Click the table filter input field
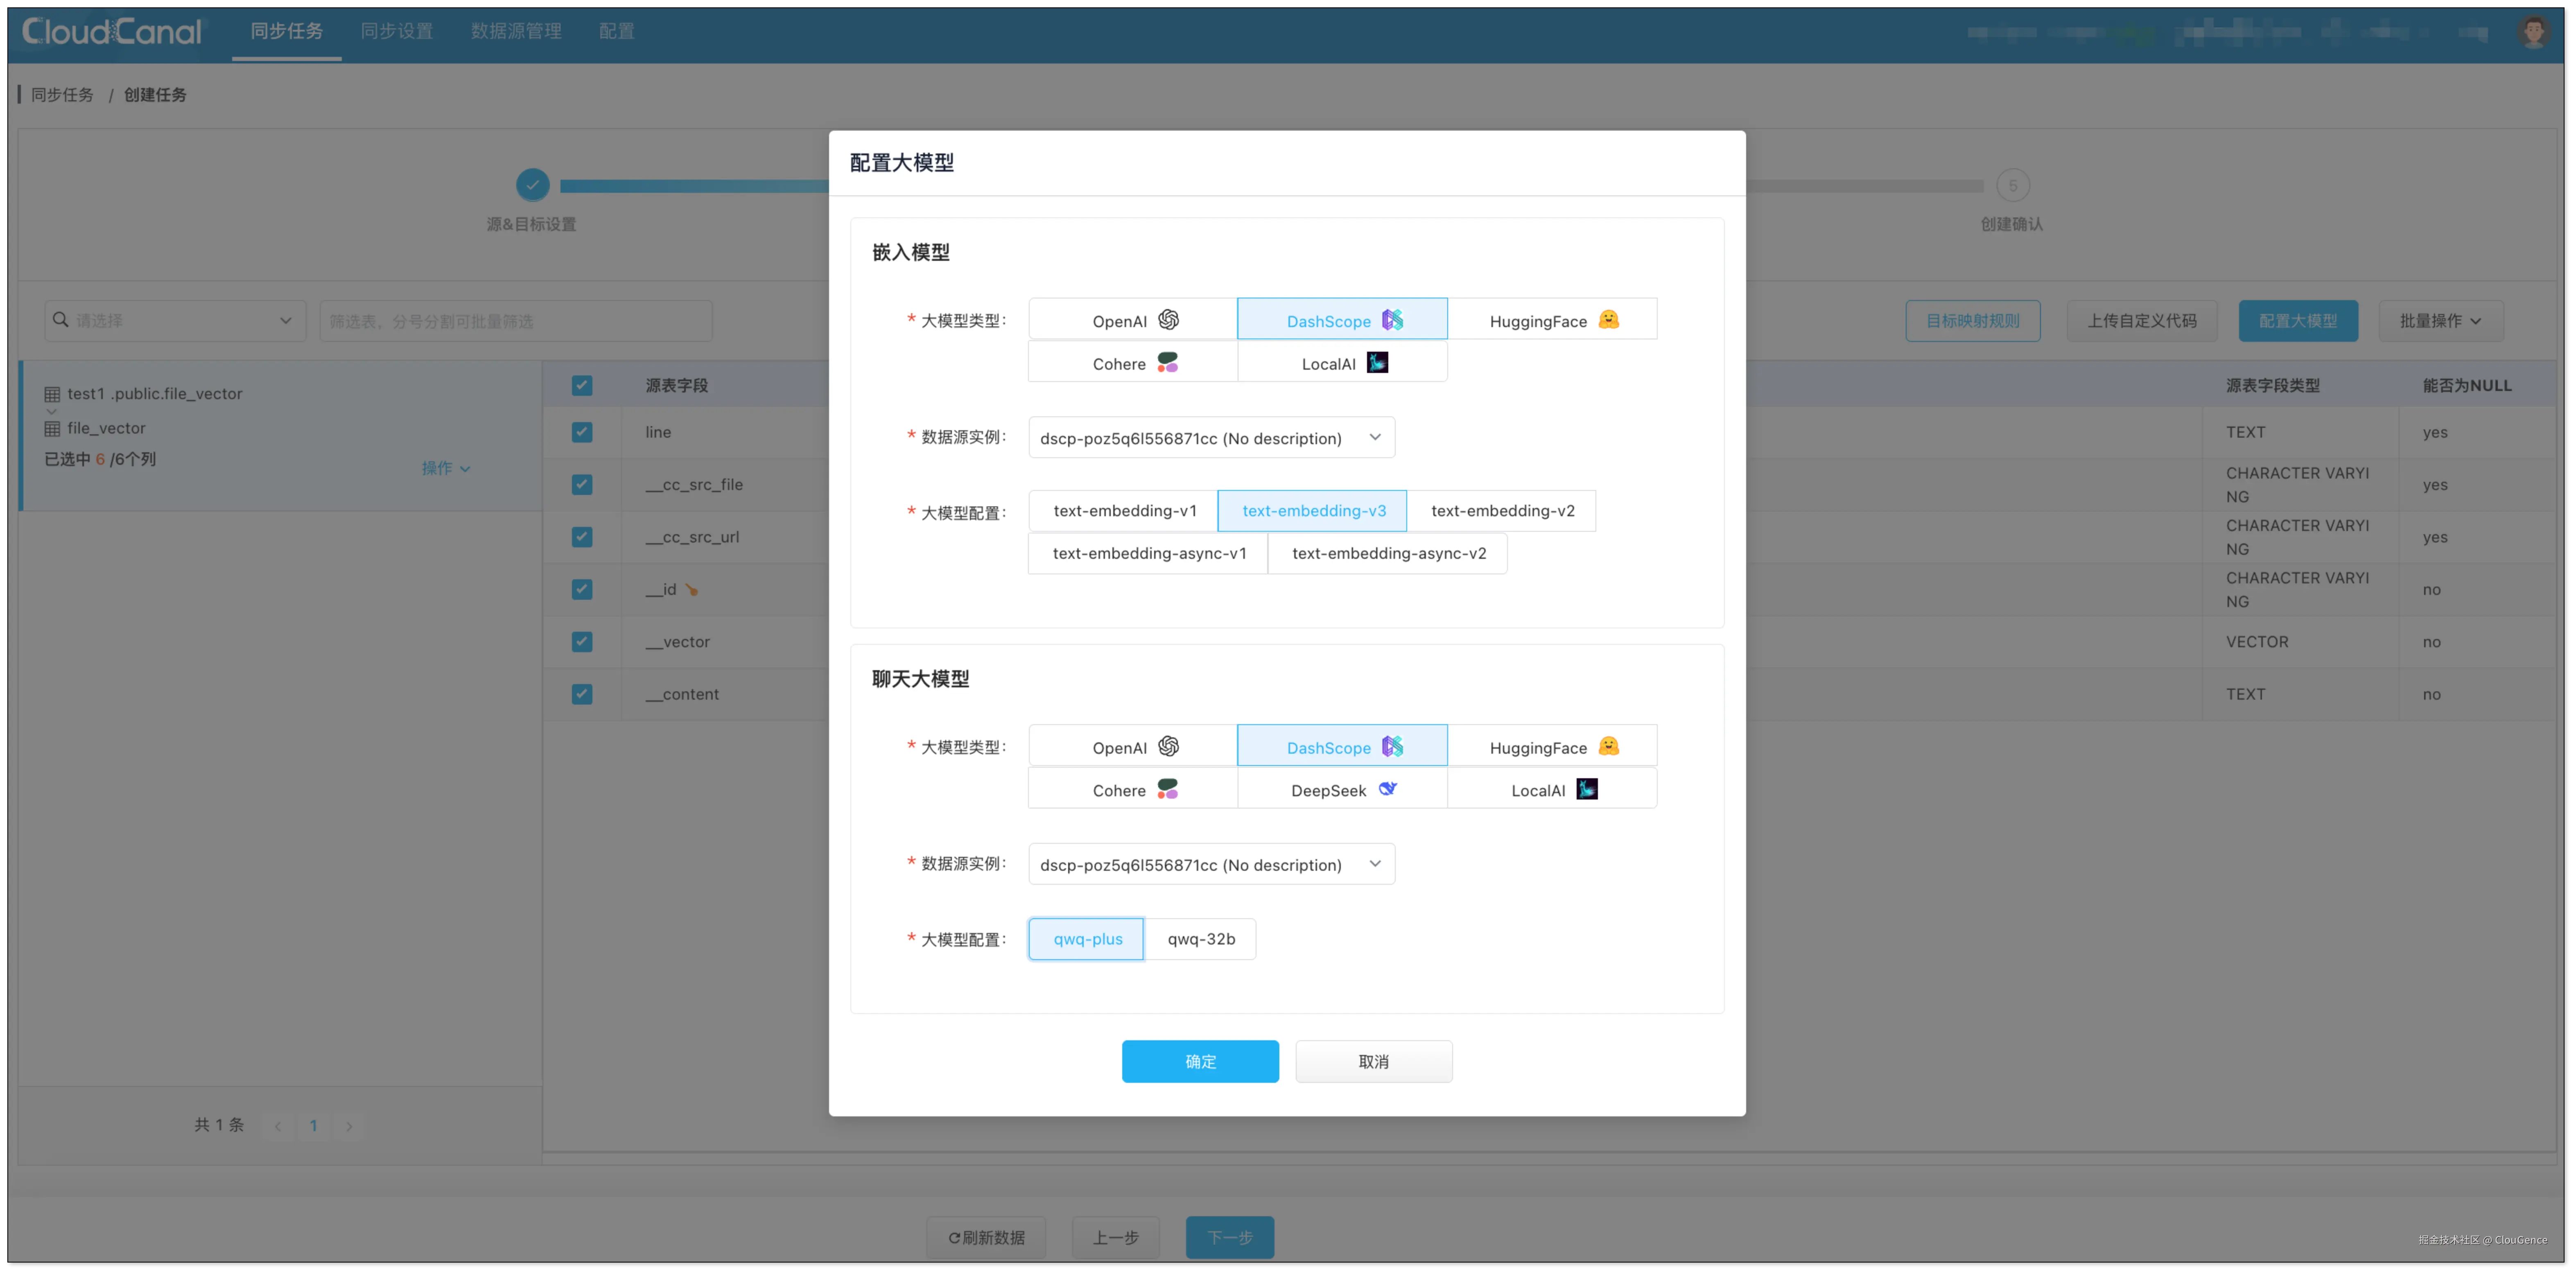The height and width of the screenshot is (1274, 2576). [515, 321]
